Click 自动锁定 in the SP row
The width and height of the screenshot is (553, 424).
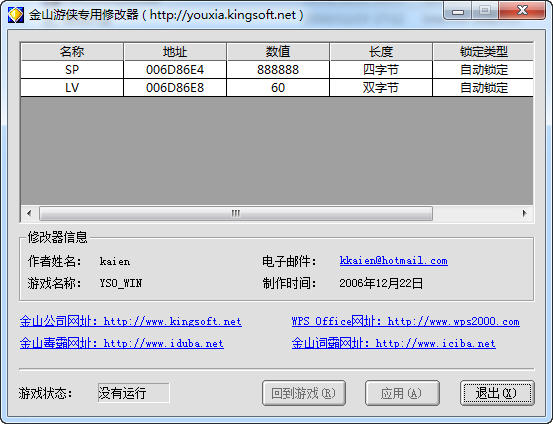pos(483,69)
